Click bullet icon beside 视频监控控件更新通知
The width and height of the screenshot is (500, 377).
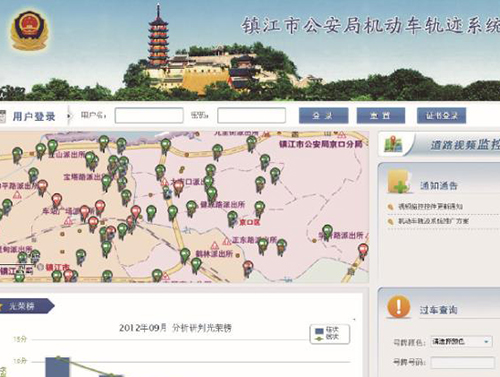[x=390, y=207]
